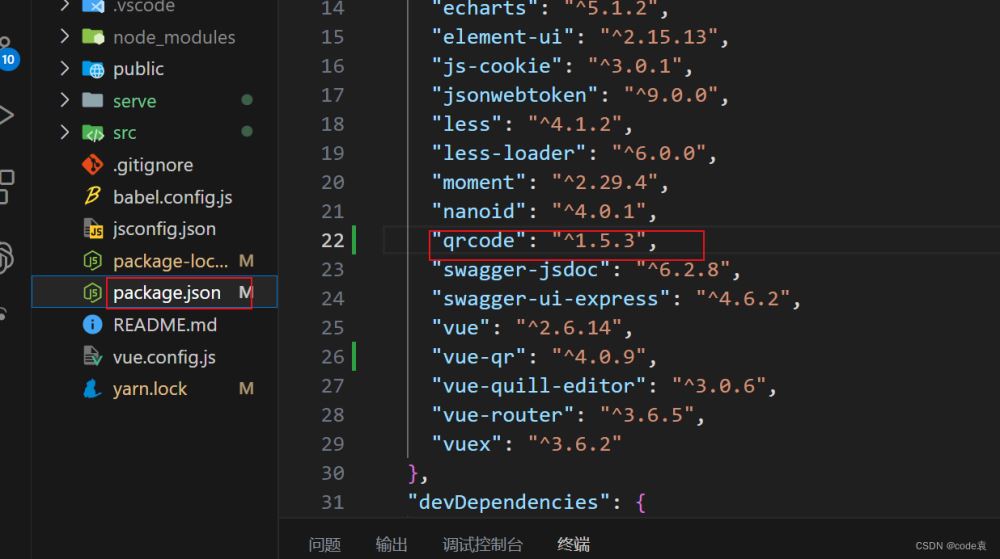This screenshot has height=559, width=1000.
Task: Click the serve folder icon
Action: [92, 100]
